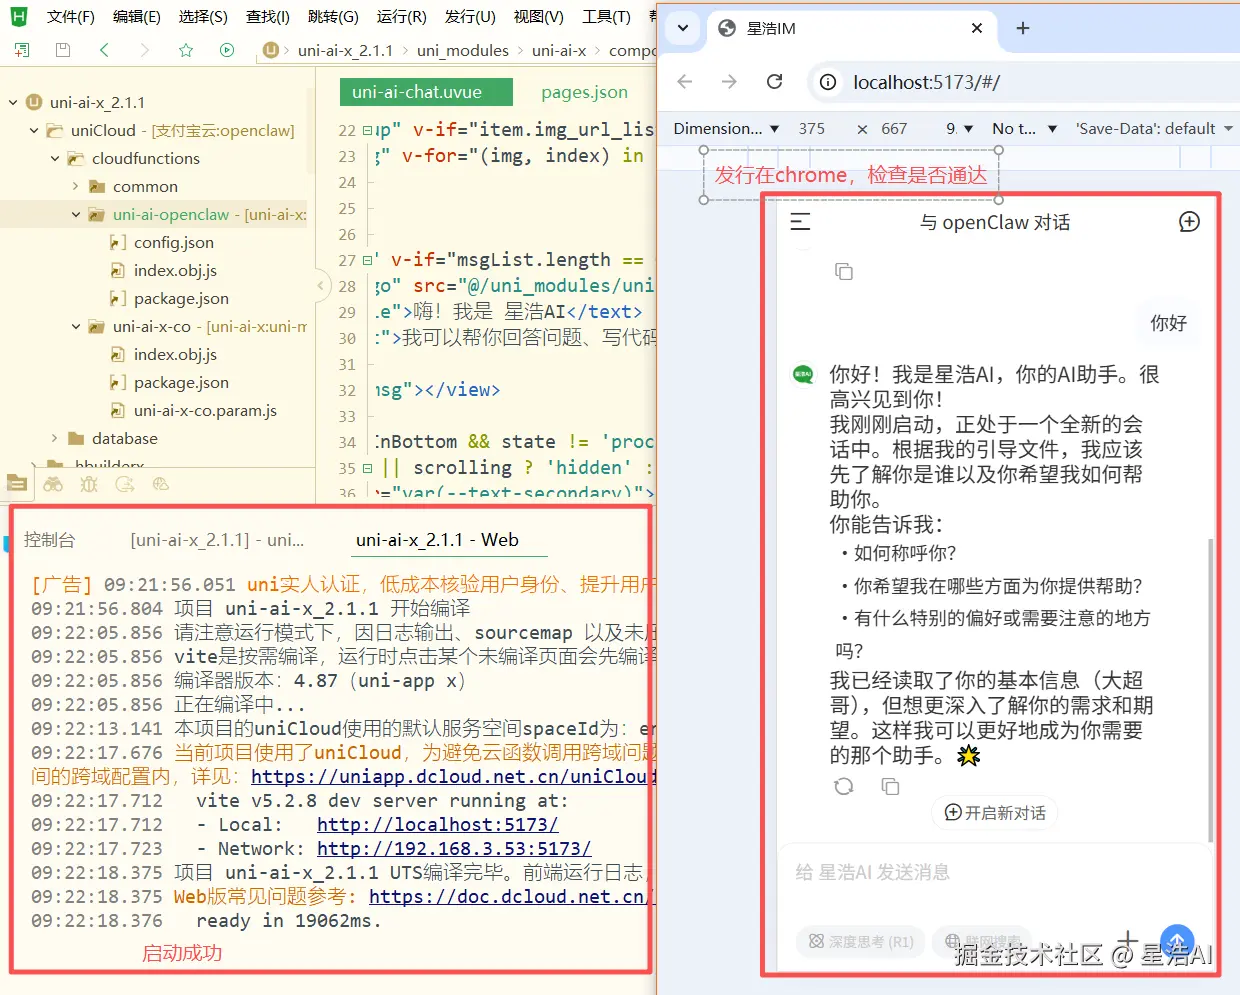The height and width of the screenshot is (995, 1240).
Task: Close the 星浩IM Chrome tab
Action: (977, 28)
